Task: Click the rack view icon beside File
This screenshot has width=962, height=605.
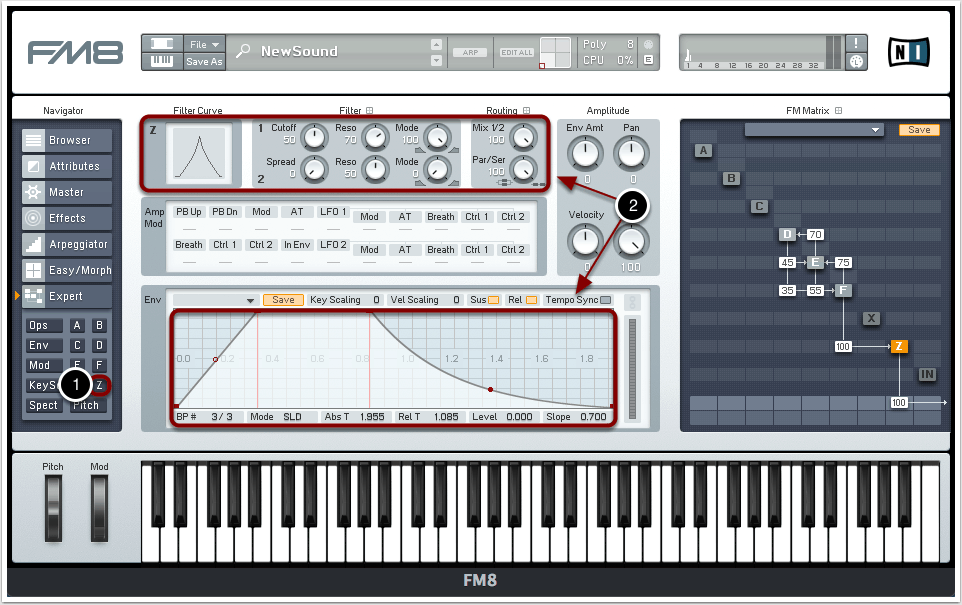Action: [162, 44]
